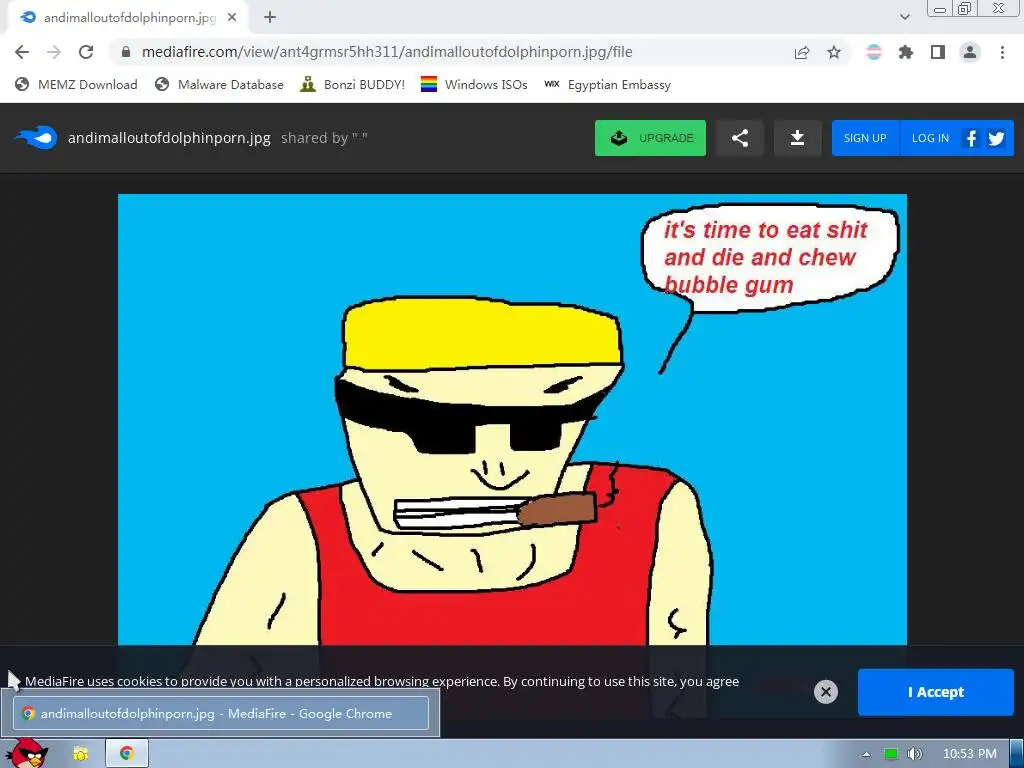Open tab search chevron dropdown
This screenshot has width=1024, height=768.
904,17
